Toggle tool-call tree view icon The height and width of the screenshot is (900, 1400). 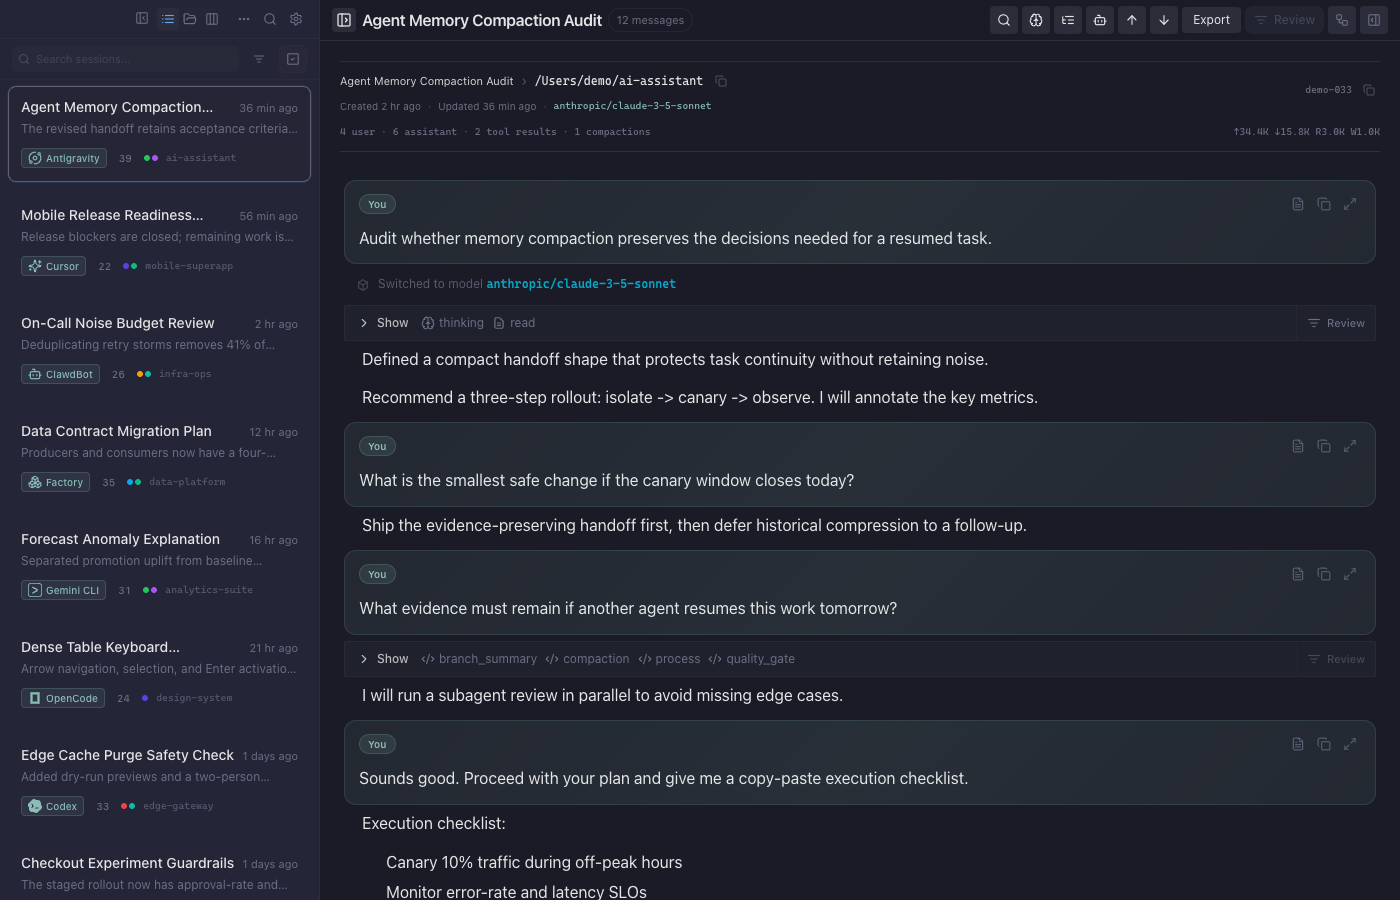point(1068,20)
